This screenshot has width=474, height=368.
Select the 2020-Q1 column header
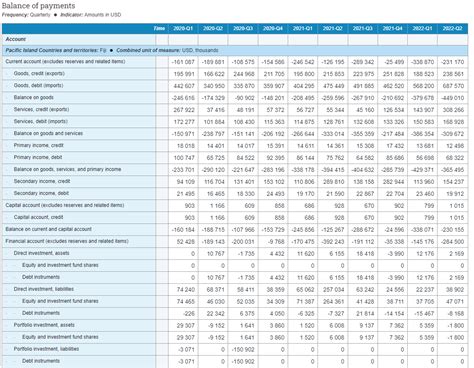[x=183, y=29]
